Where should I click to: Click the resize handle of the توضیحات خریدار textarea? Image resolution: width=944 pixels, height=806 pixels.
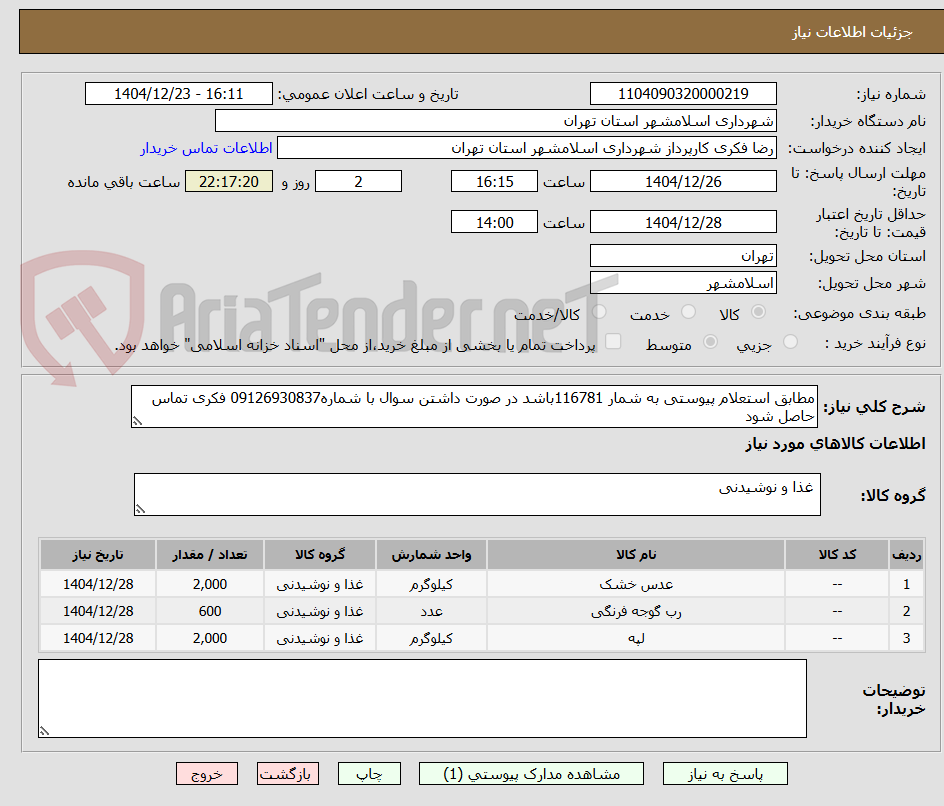click(x=45, y=731)
